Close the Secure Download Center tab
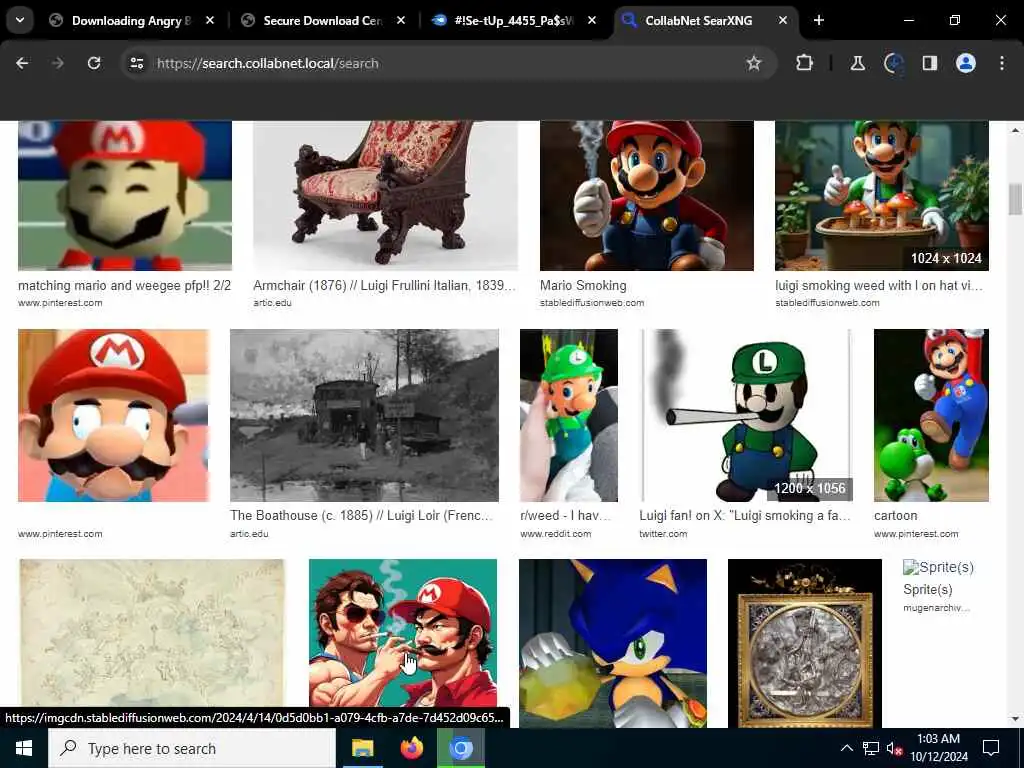This screenshot has height=768, width=1024. 401,21
